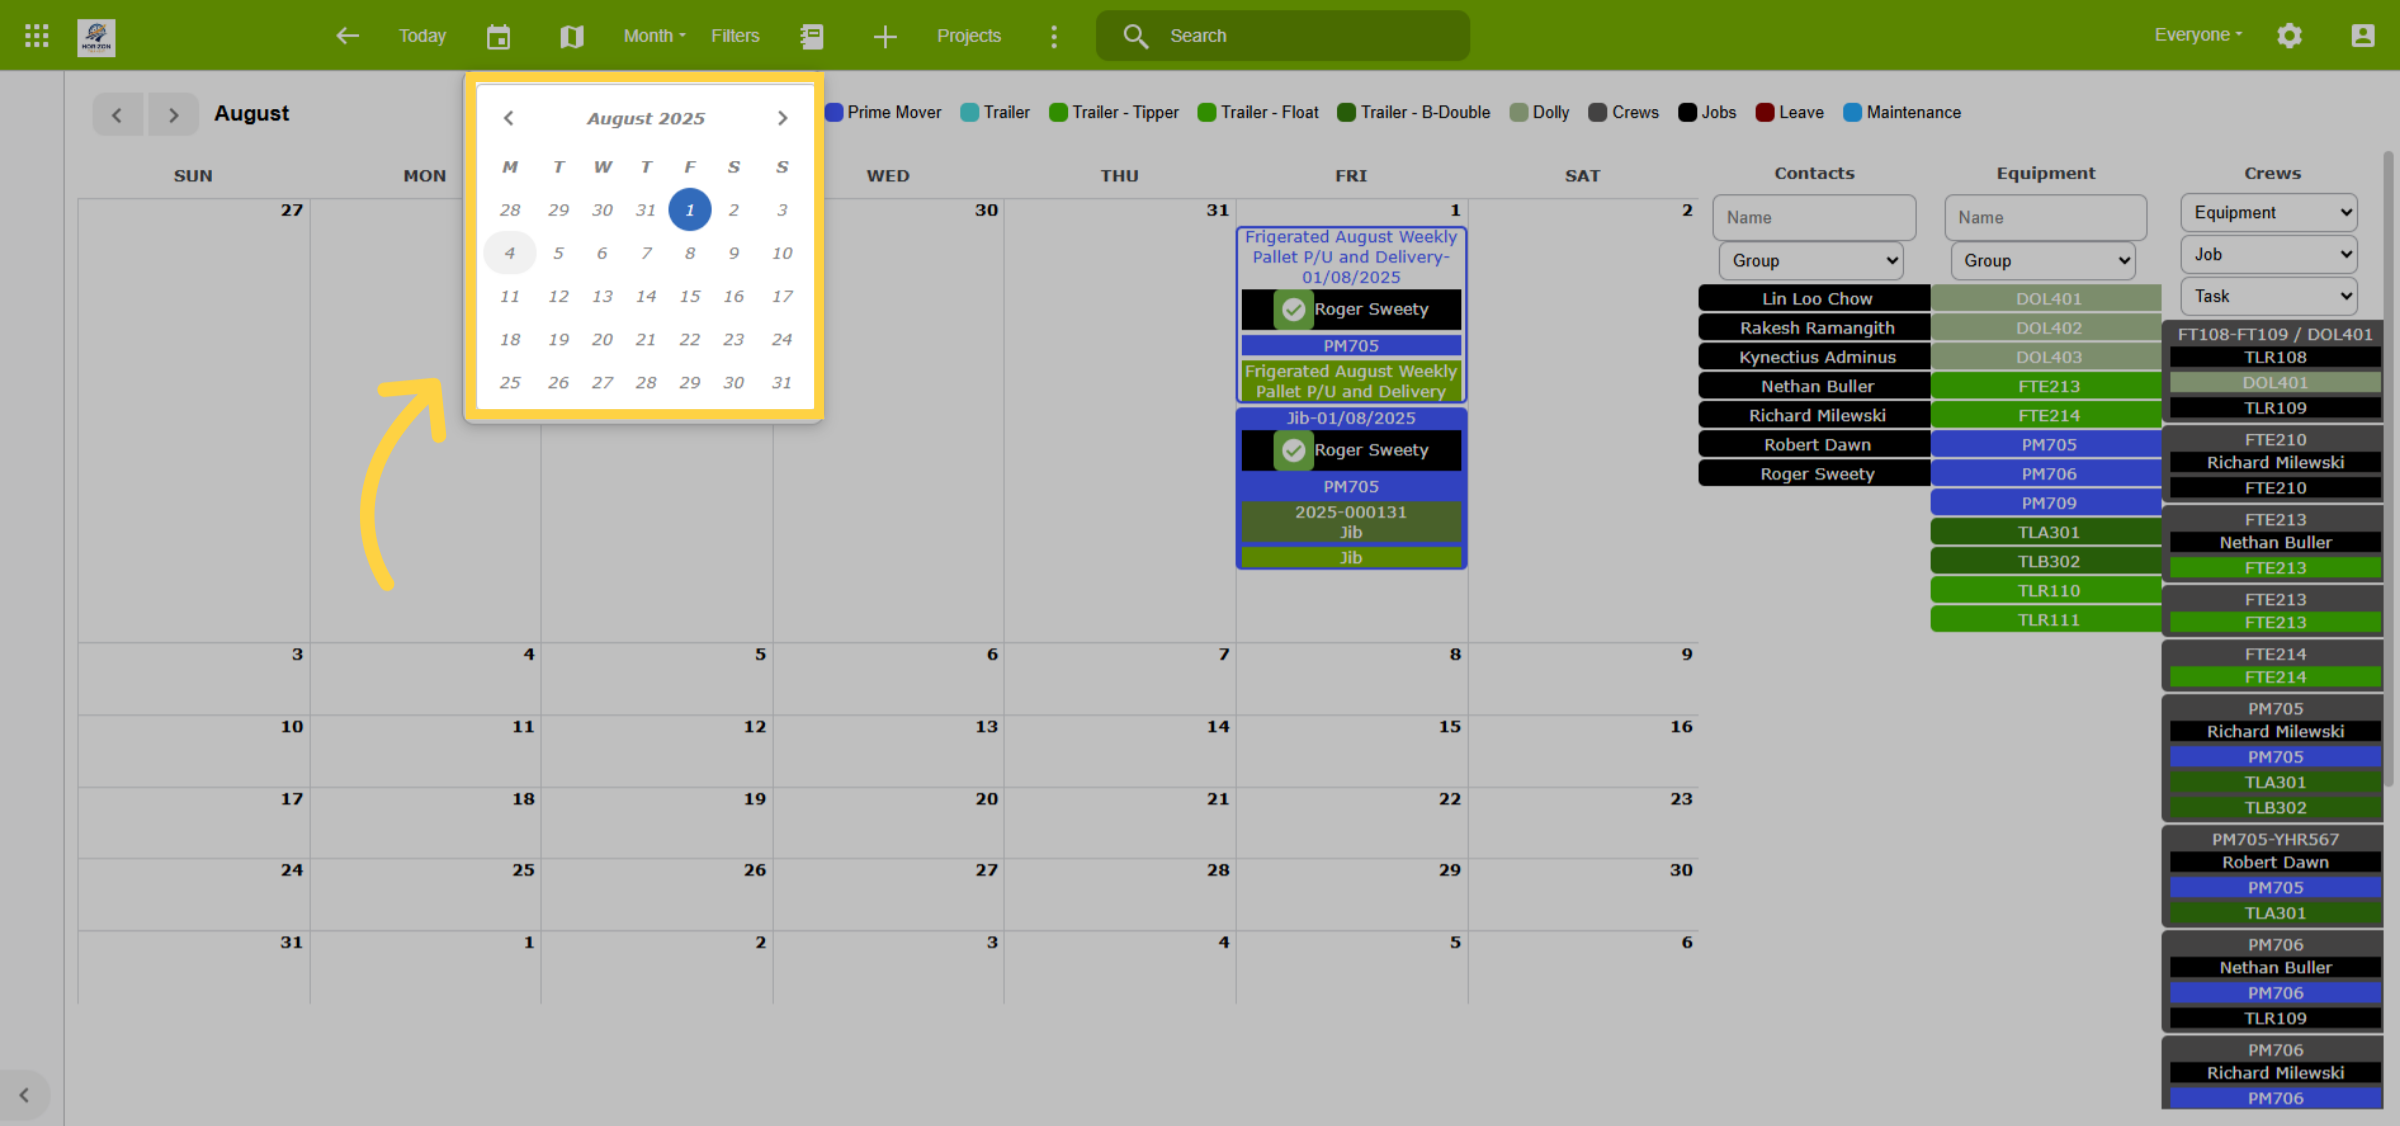Open Frigerated August Weekly Pallet job 01/08/2025
The width and height of the screenshot is (2400, 1126).
(x=1351, y=258)
